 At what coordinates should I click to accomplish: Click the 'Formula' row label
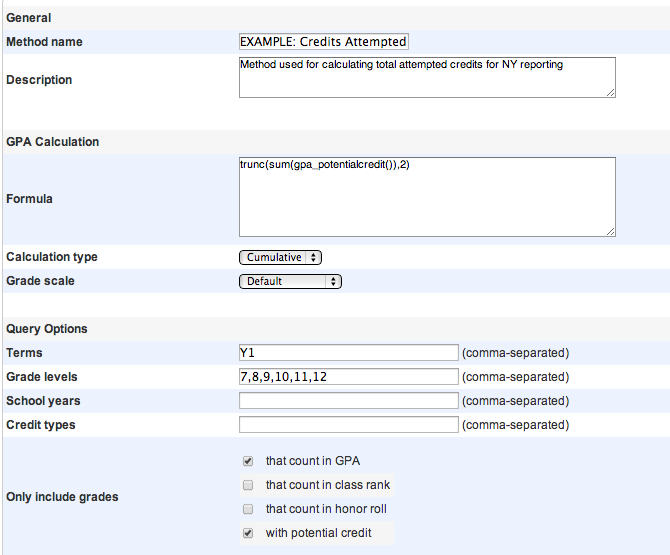[29, 199]
